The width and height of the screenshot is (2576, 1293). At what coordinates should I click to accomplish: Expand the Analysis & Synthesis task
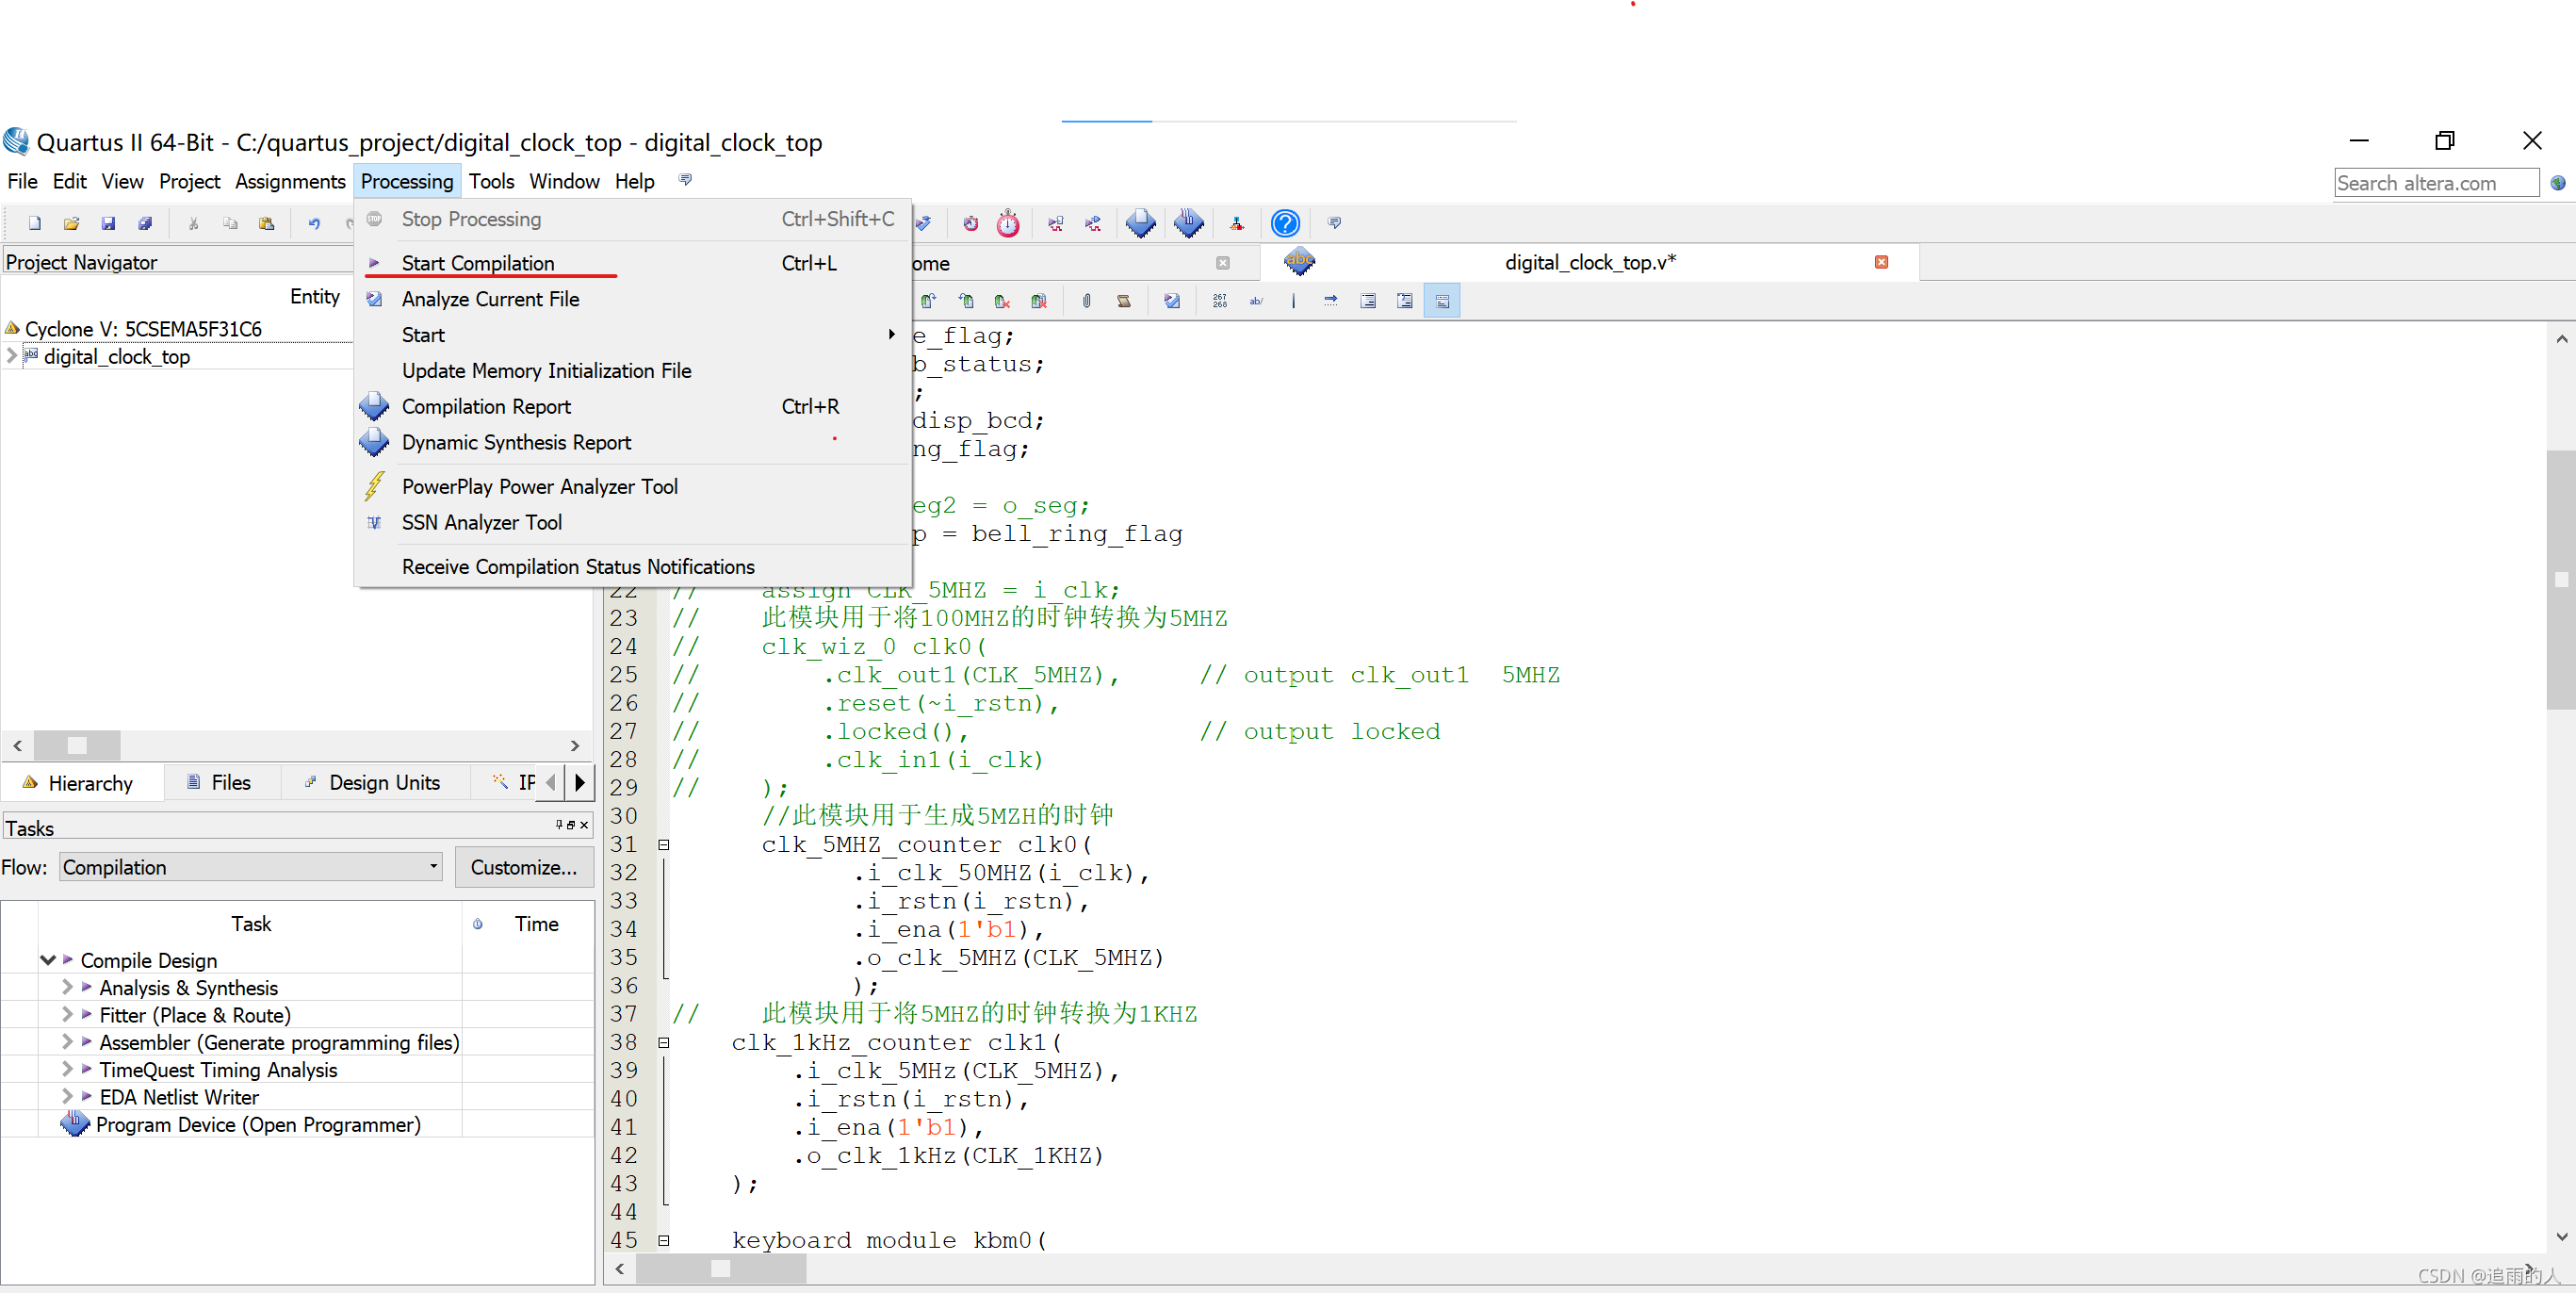tap(67, 987)
